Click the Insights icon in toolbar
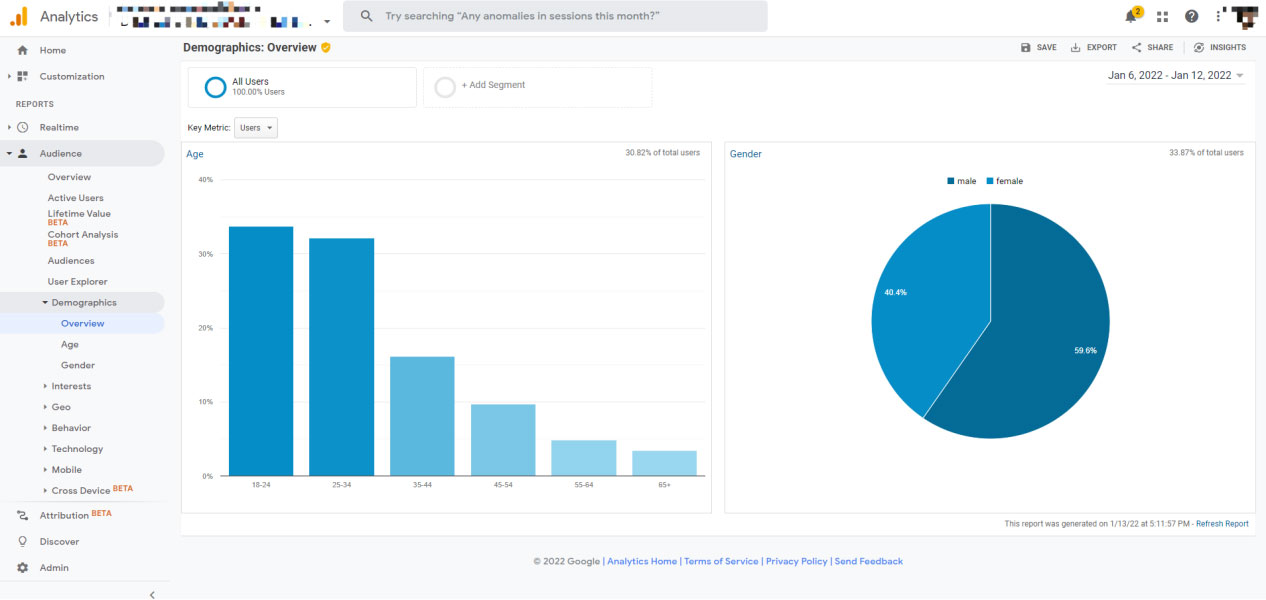Screen dimensions: 1266x600 click(1199, 48)
